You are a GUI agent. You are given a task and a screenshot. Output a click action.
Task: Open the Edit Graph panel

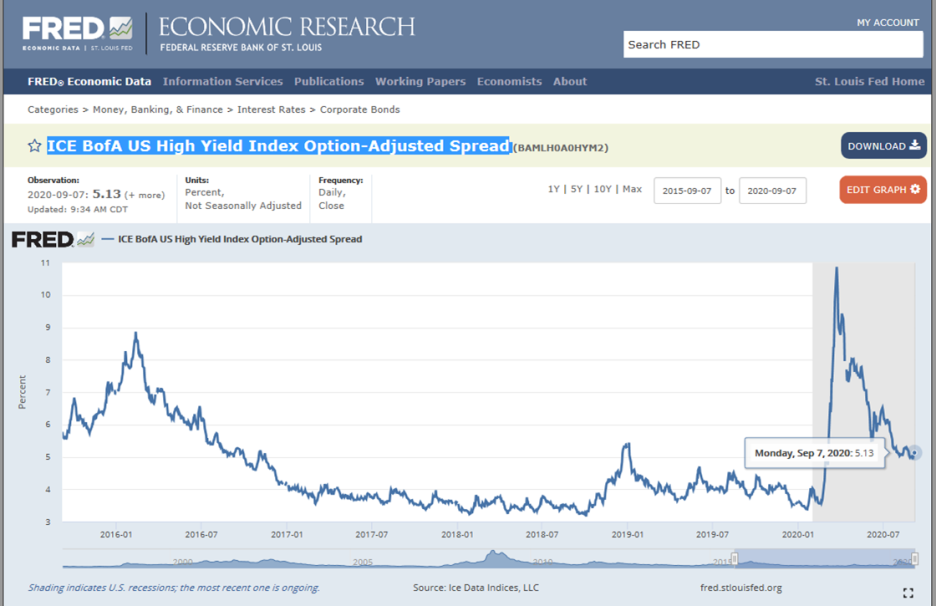pos(883,190)
